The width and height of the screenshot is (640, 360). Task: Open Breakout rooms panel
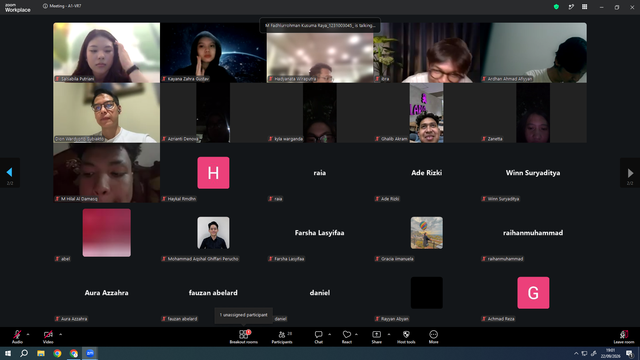(x=244, y=337)
